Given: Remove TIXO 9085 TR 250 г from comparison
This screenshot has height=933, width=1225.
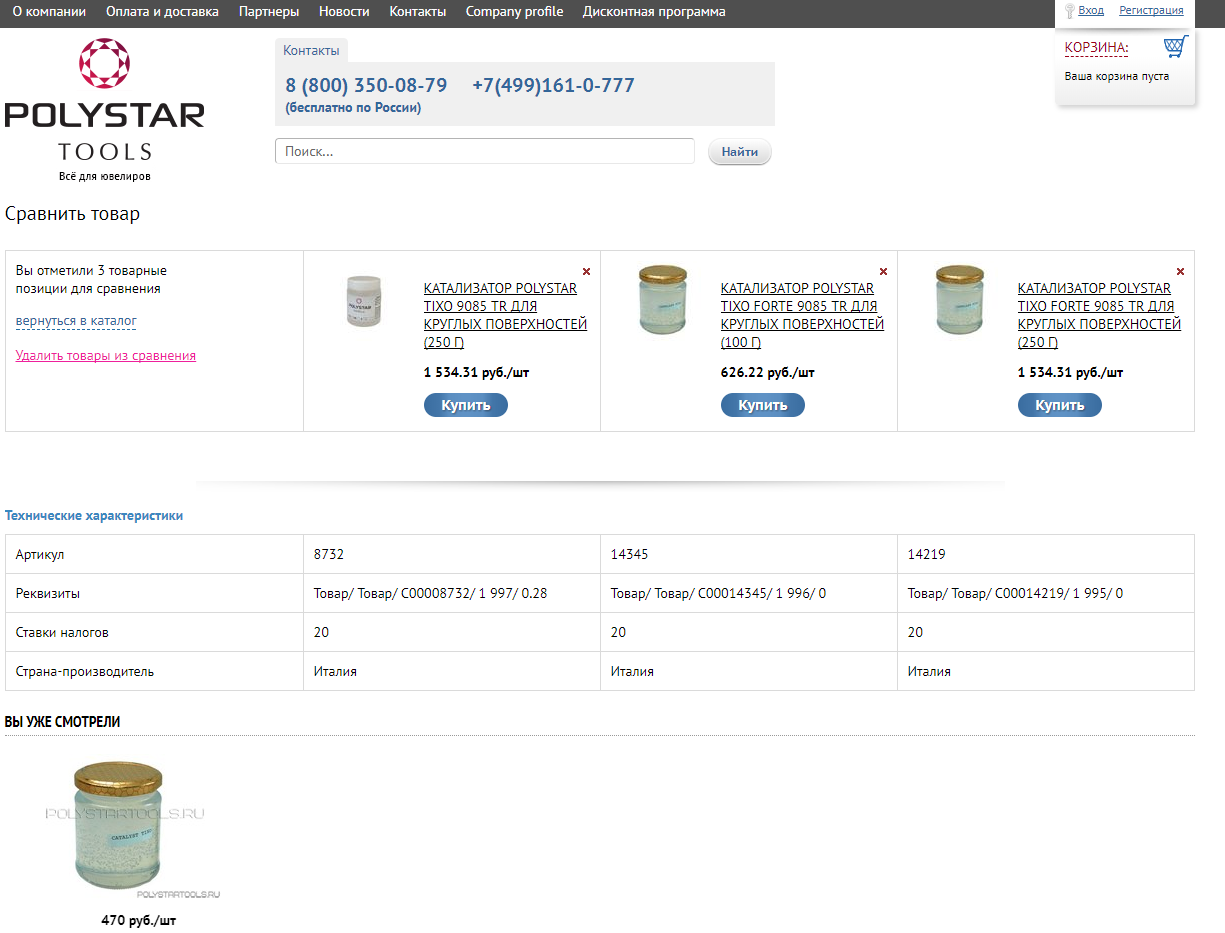Looking at the screenshot, I should [x=586, y=271].
